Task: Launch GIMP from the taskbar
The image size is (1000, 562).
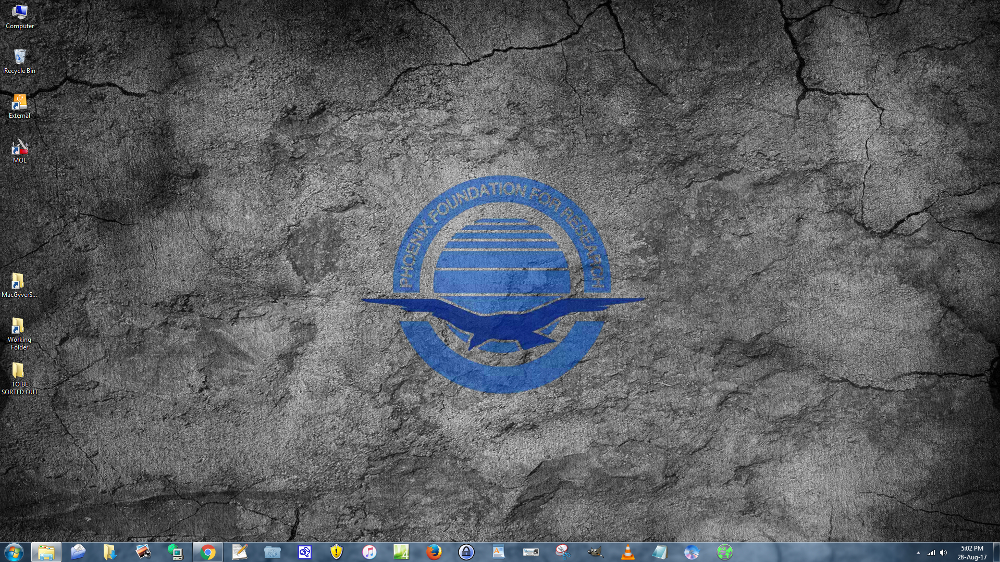Action: point(595,552)
